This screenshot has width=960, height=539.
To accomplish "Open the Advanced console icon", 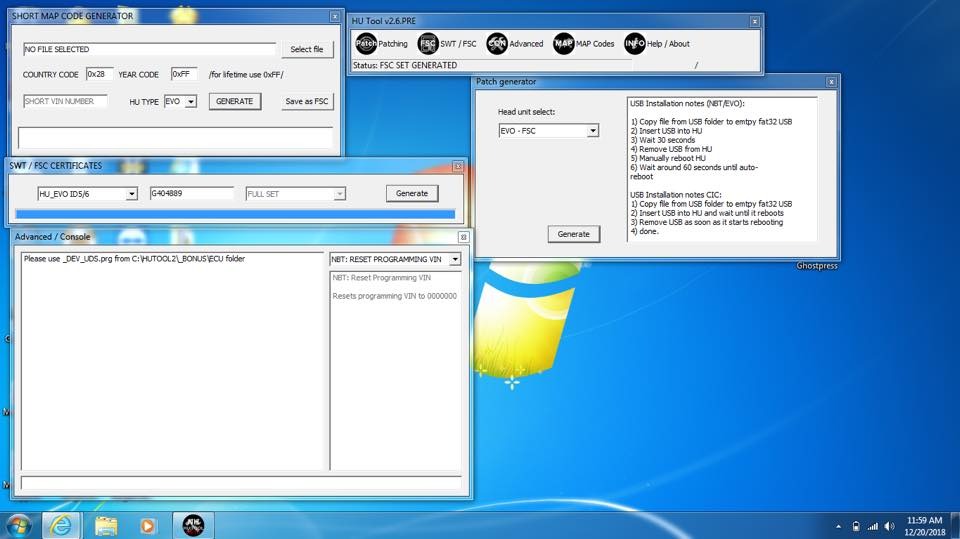I will click(x=497, y=43).
